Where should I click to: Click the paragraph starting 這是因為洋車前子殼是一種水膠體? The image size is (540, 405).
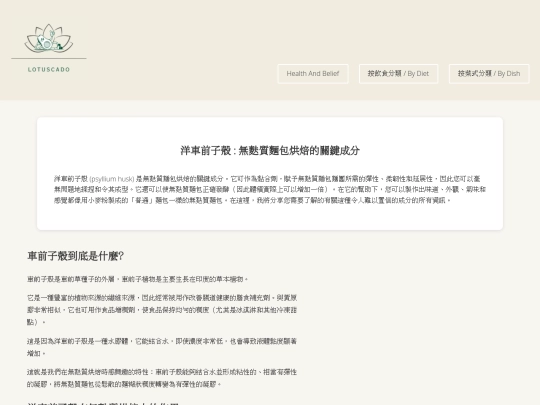[x=162, y=347]
